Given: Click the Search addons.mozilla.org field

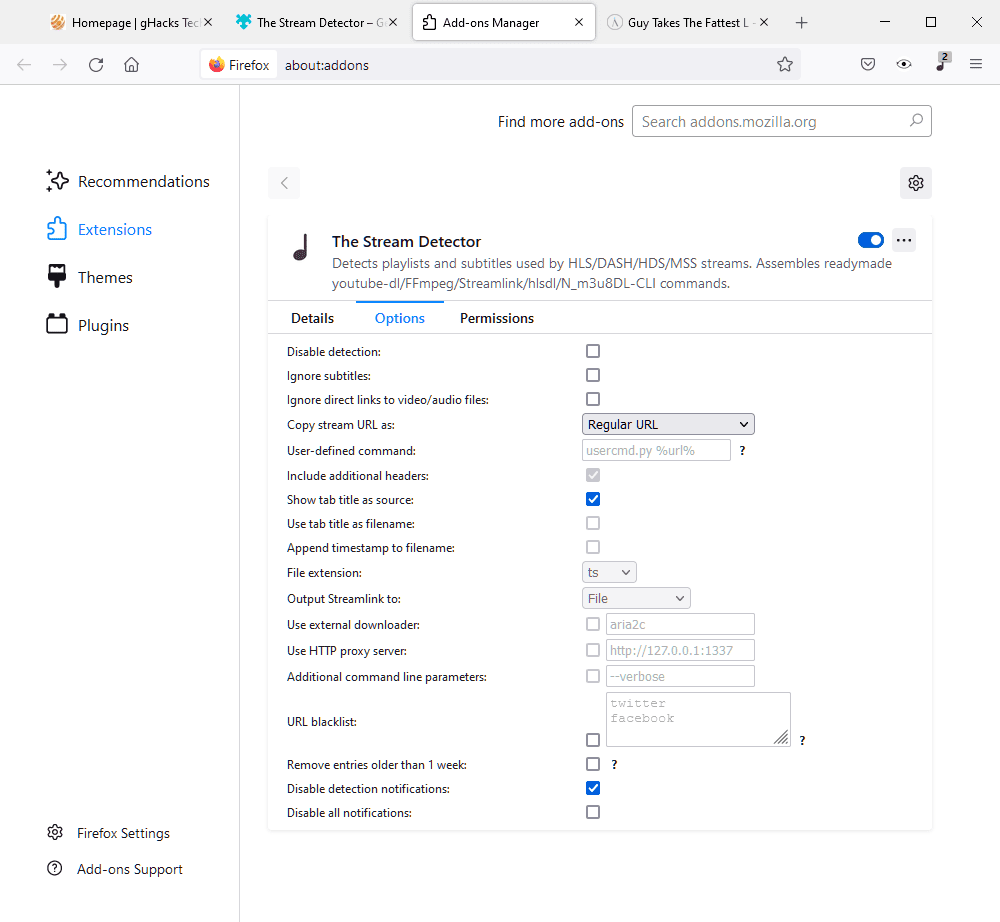Looking at the screenshot, I should (770, 121).
